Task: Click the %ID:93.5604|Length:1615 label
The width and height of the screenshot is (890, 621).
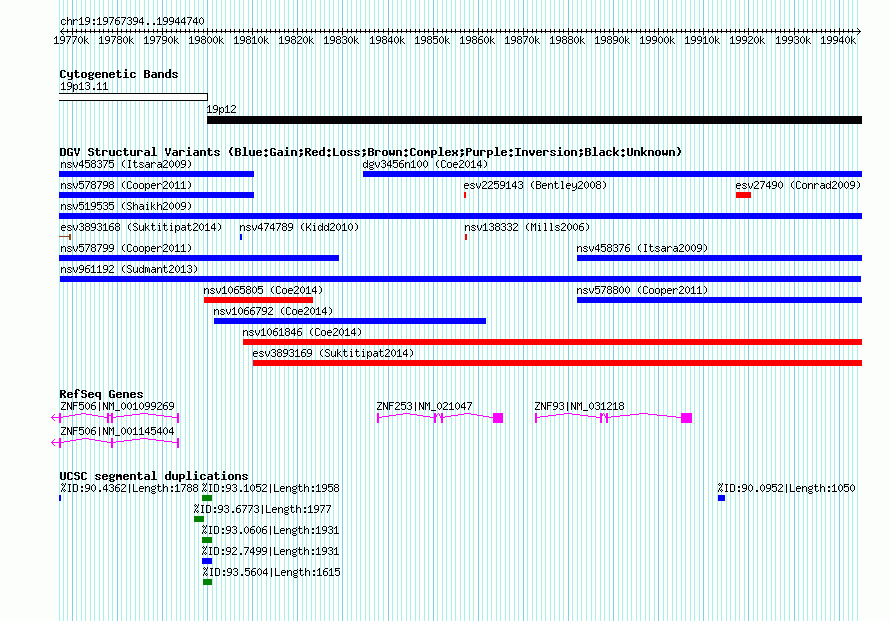Action: pos(271,572)
